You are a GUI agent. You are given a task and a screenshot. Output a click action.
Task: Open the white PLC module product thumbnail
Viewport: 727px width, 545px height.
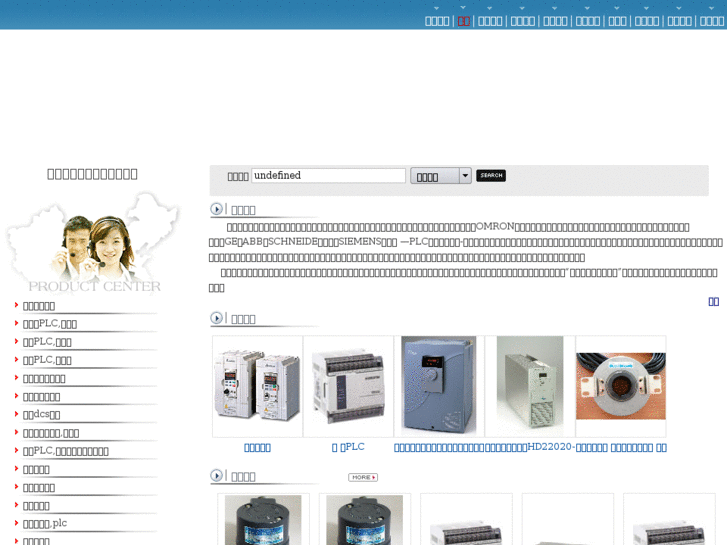coord(348,386)
